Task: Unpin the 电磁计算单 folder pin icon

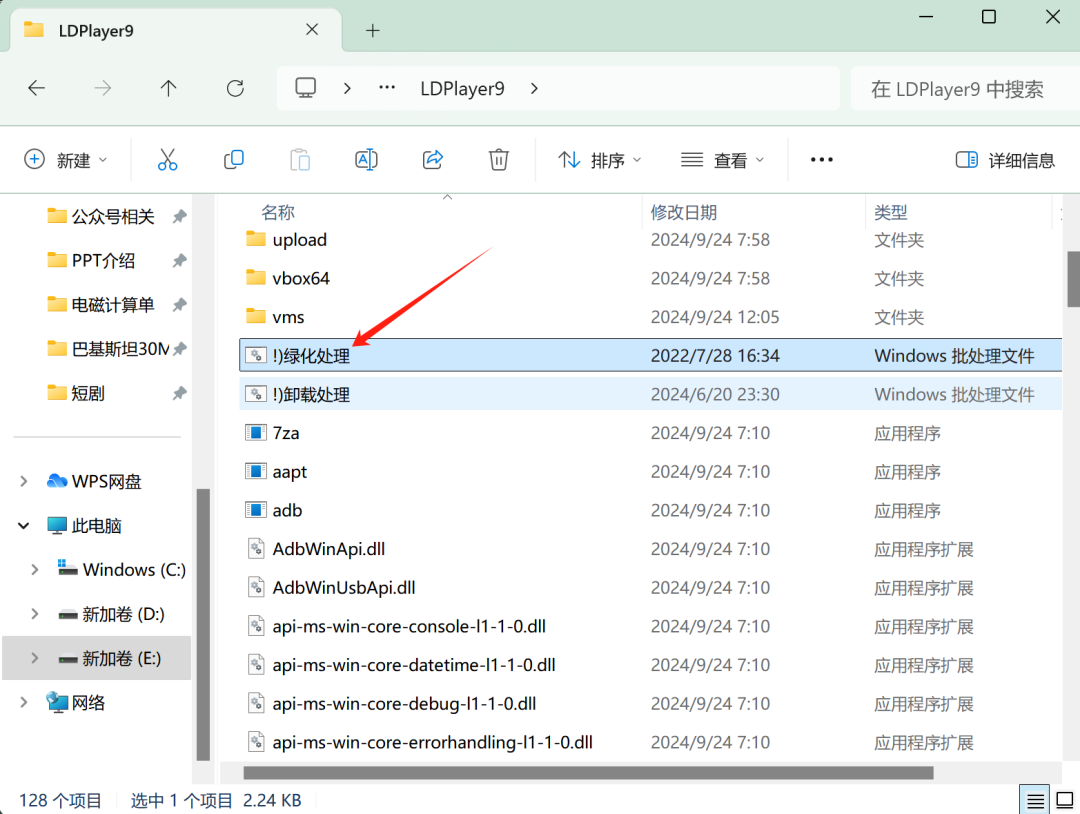Action: 179,304
